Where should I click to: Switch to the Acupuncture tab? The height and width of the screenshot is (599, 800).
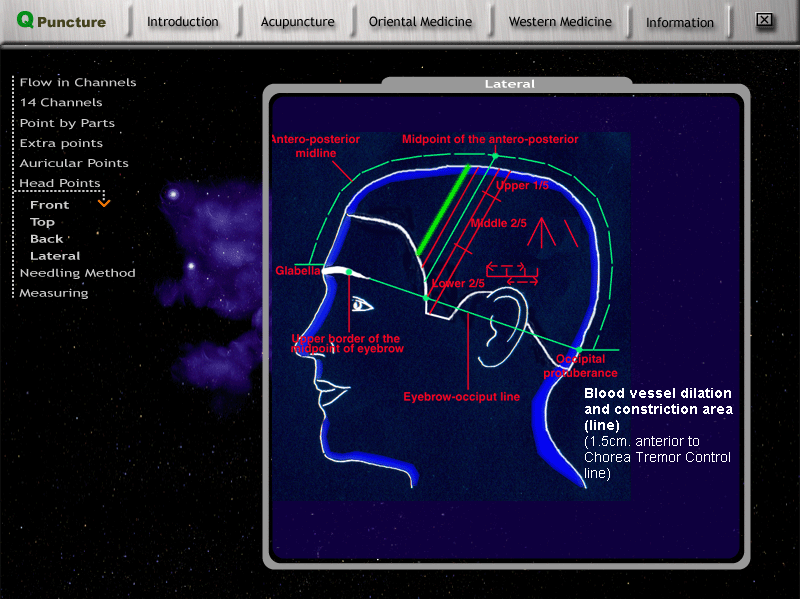[x=297, y=21]
